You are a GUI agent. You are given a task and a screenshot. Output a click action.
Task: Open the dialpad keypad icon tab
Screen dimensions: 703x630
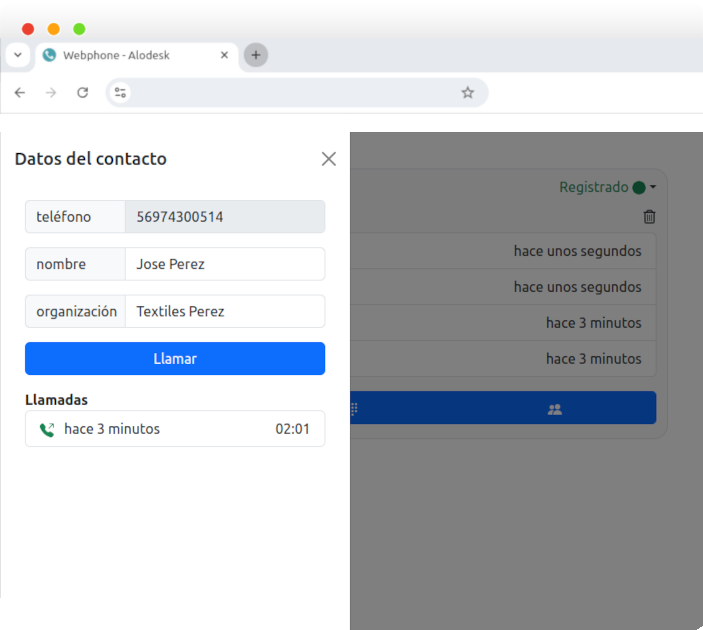[354, 409]
